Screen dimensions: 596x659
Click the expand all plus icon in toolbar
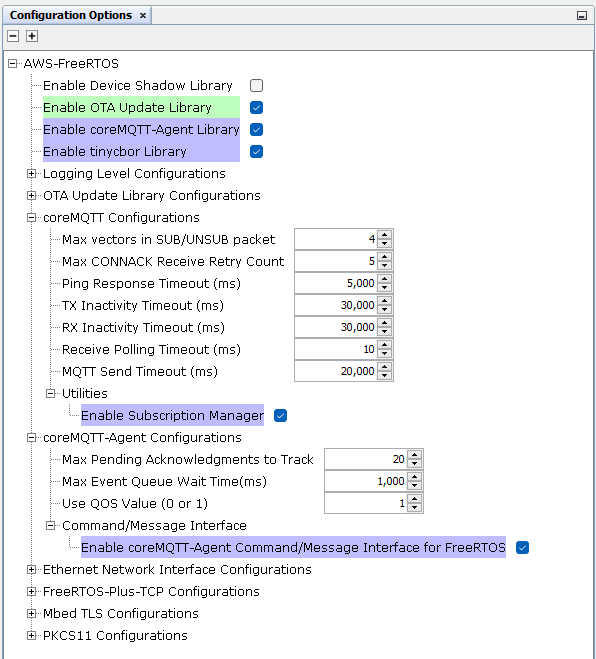click(32, 36)
